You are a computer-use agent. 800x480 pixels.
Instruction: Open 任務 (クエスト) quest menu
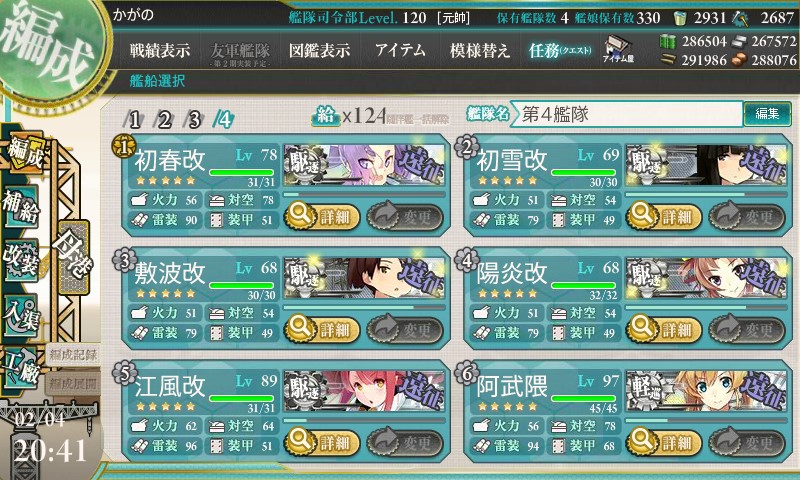[x=560, y=50]
